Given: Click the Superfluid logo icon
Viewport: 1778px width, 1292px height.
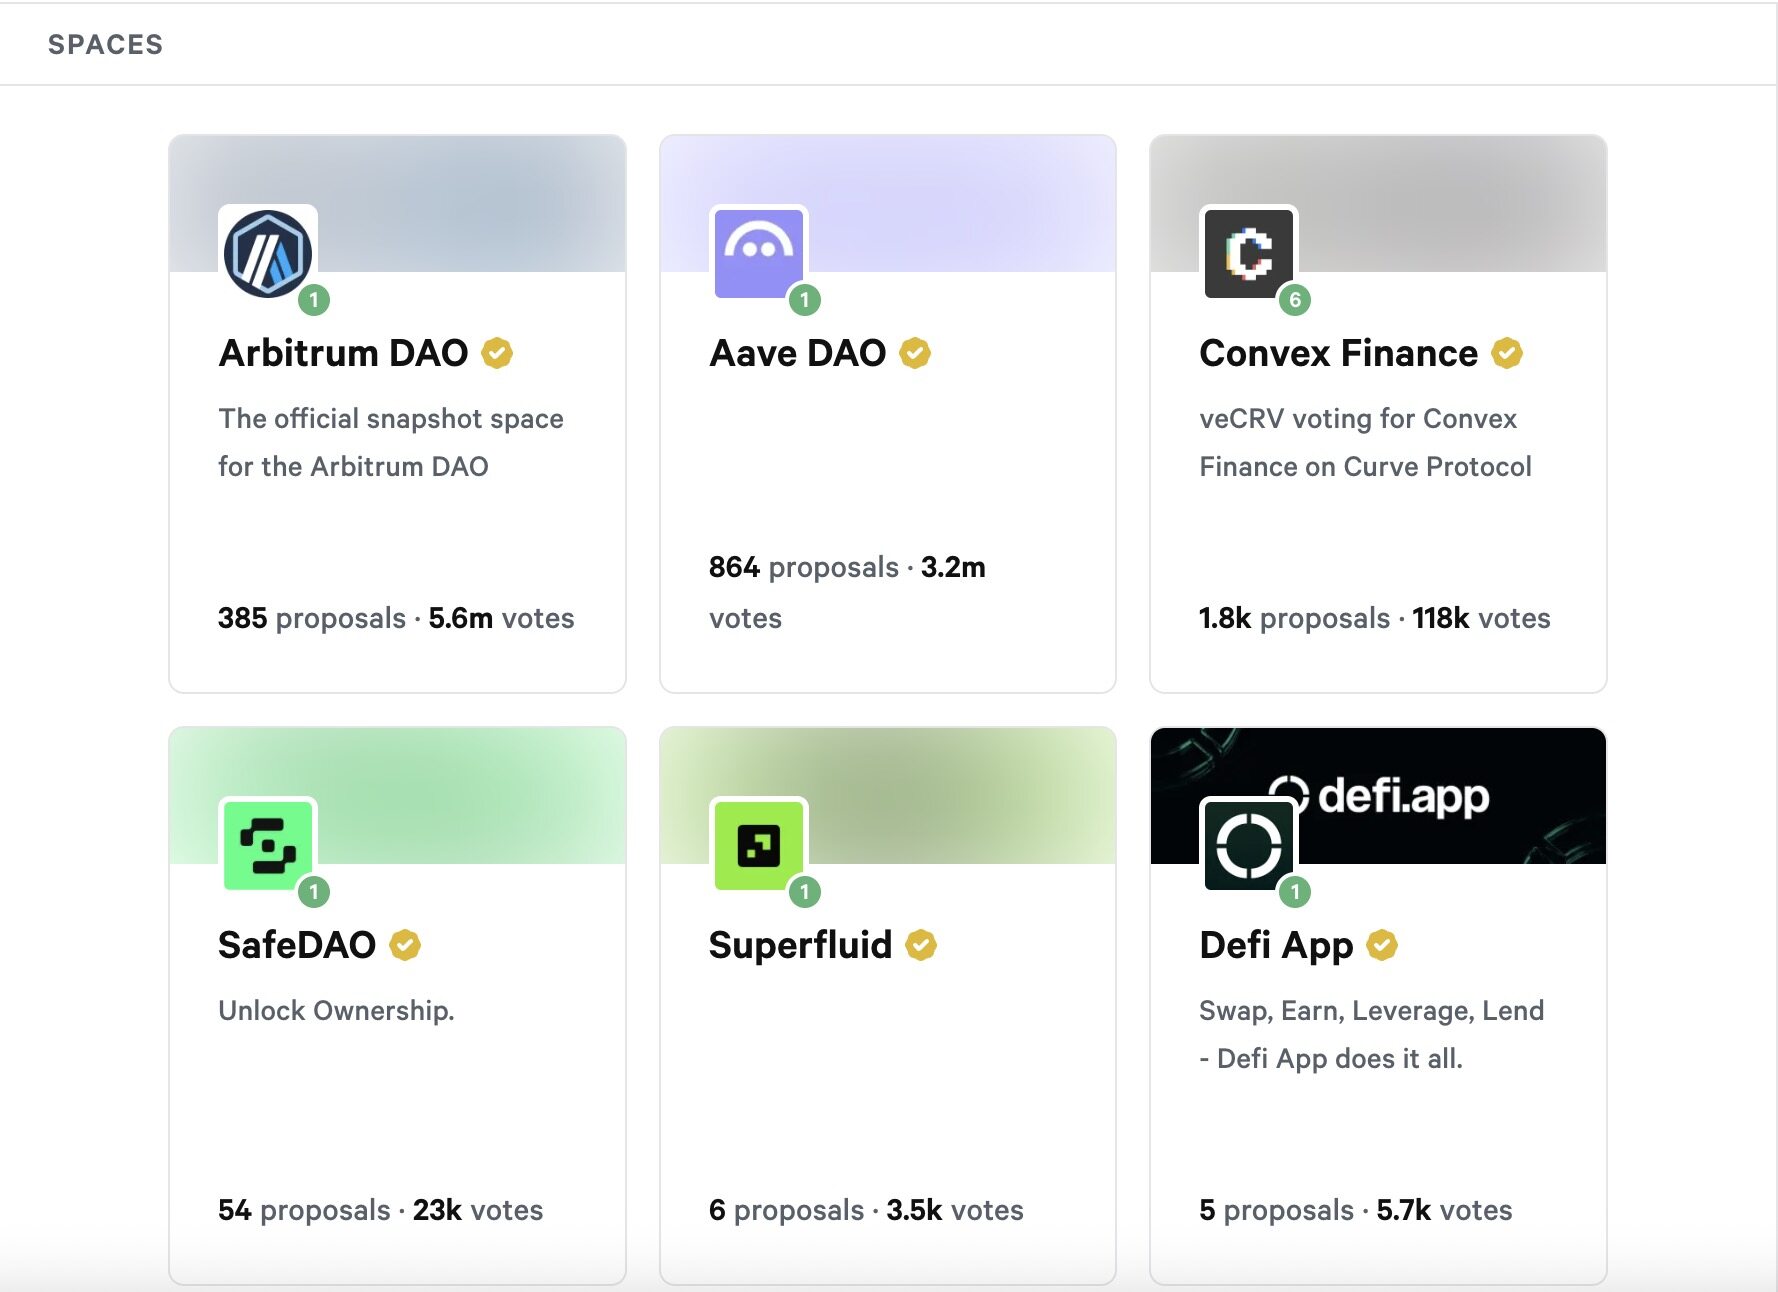Looking at the screenshot, I should point(759,846).
